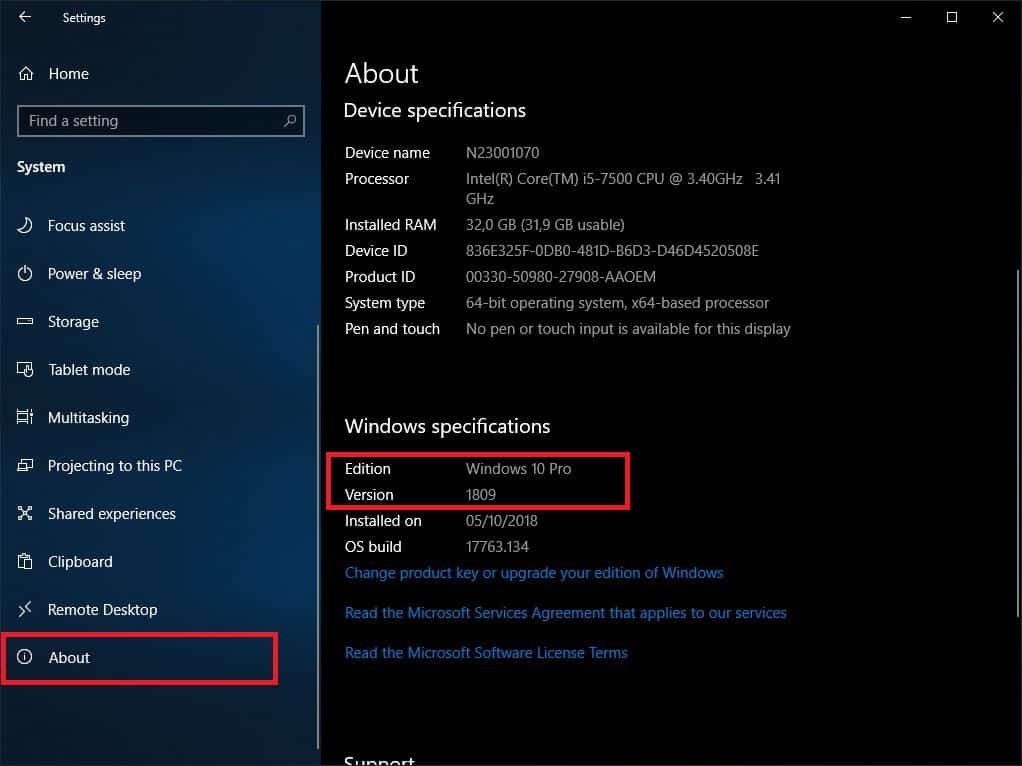Open Change product key or upgrade link
This screenshot has height=766, width=1022.
534,573
